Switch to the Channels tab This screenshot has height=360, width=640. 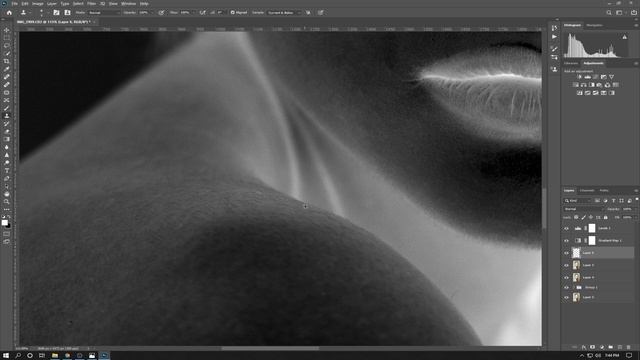(x=587, y=191)
